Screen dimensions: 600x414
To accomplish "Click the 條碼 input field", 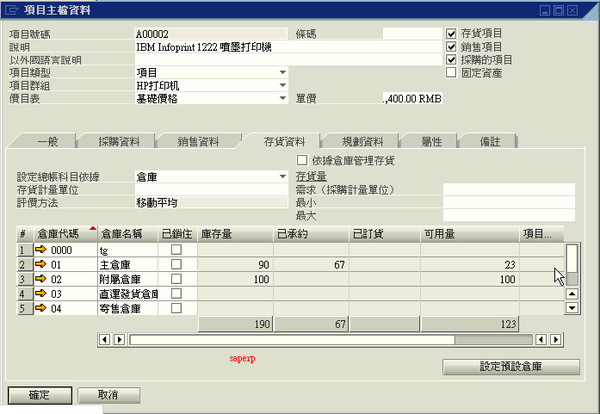I will (x=412, y=34).
